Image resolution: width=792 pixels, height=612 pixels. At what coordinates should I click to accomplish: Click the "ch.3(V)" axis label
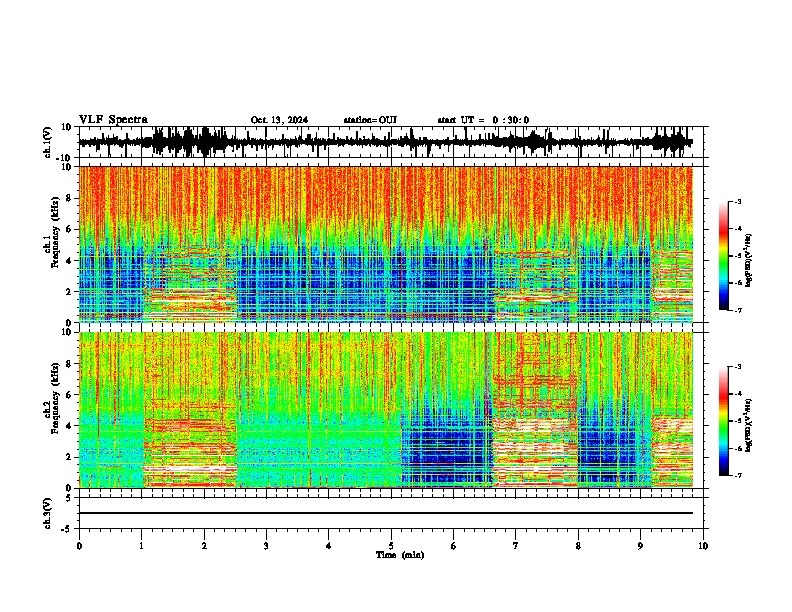[48, 513]
